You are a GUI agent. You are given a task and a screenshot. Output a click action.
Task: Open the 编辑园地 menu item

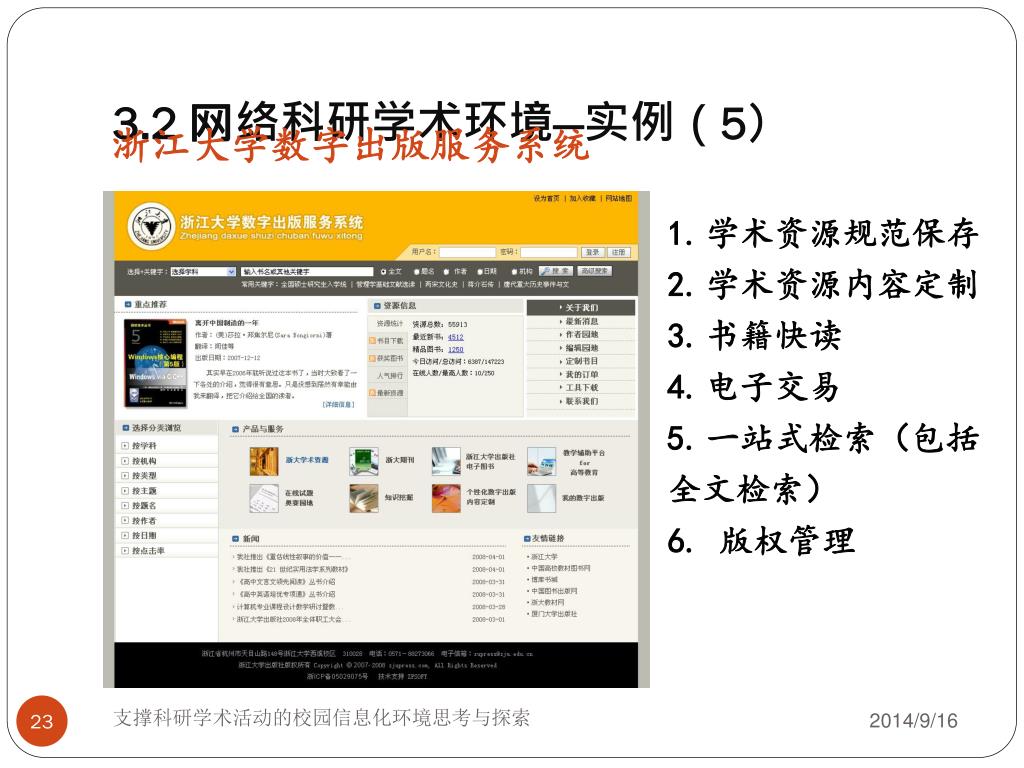(581, 348)
